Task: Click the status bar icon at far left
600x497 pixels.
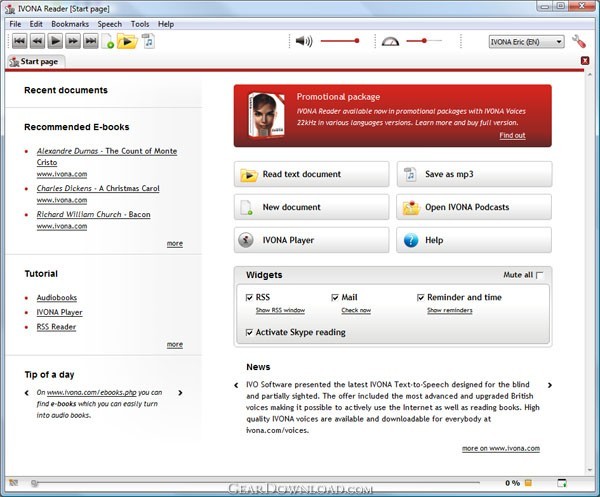Action: tap(13, 483)
